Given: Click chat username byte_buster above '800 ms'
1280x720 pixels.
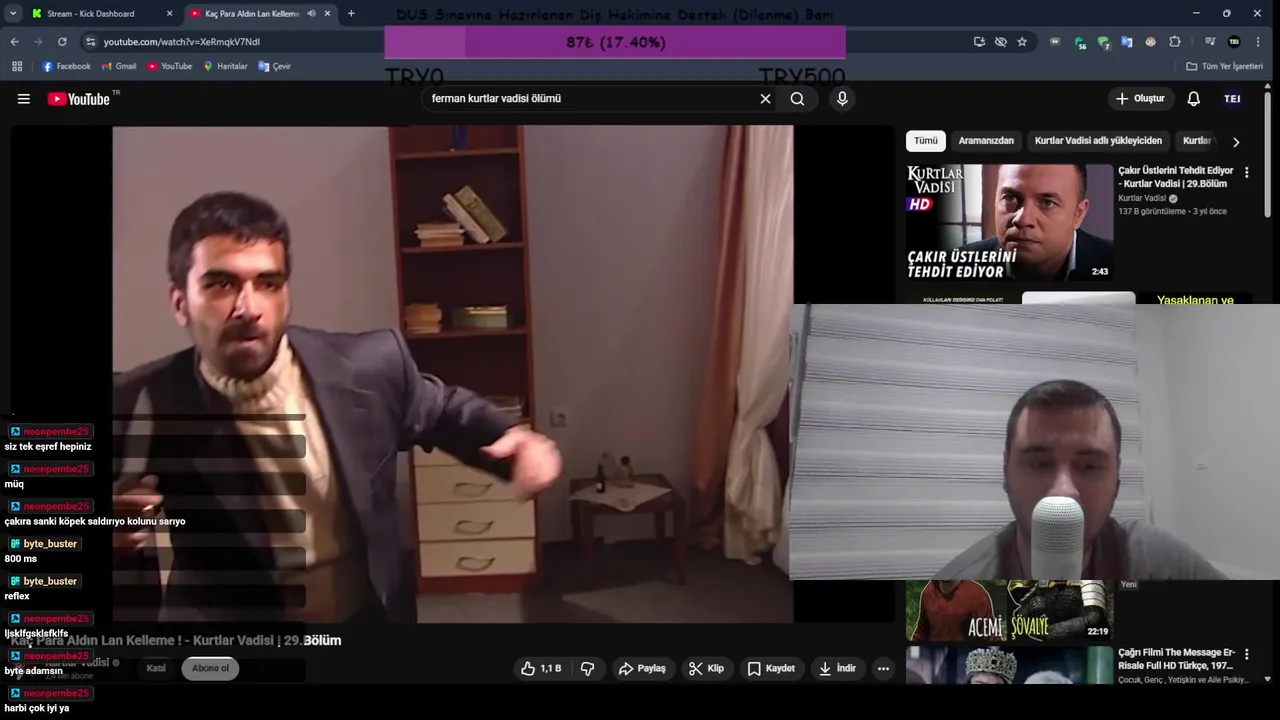Looking at the screenshot, I should pyautogui.click(x=50, y=544).
